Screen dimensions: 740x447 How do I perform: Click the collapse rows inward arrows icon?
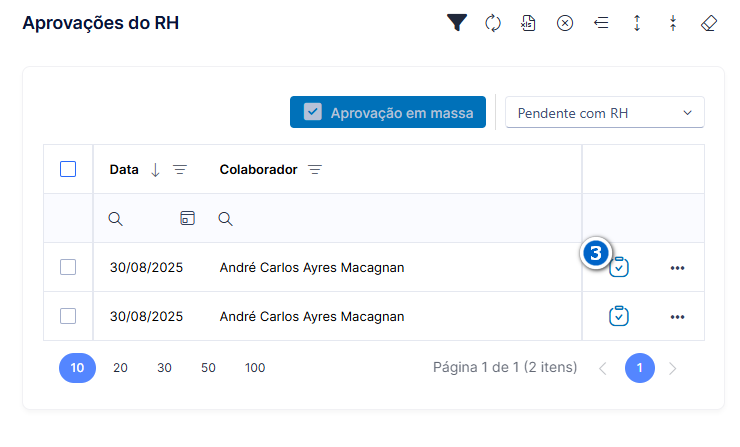tap(673, 23)
